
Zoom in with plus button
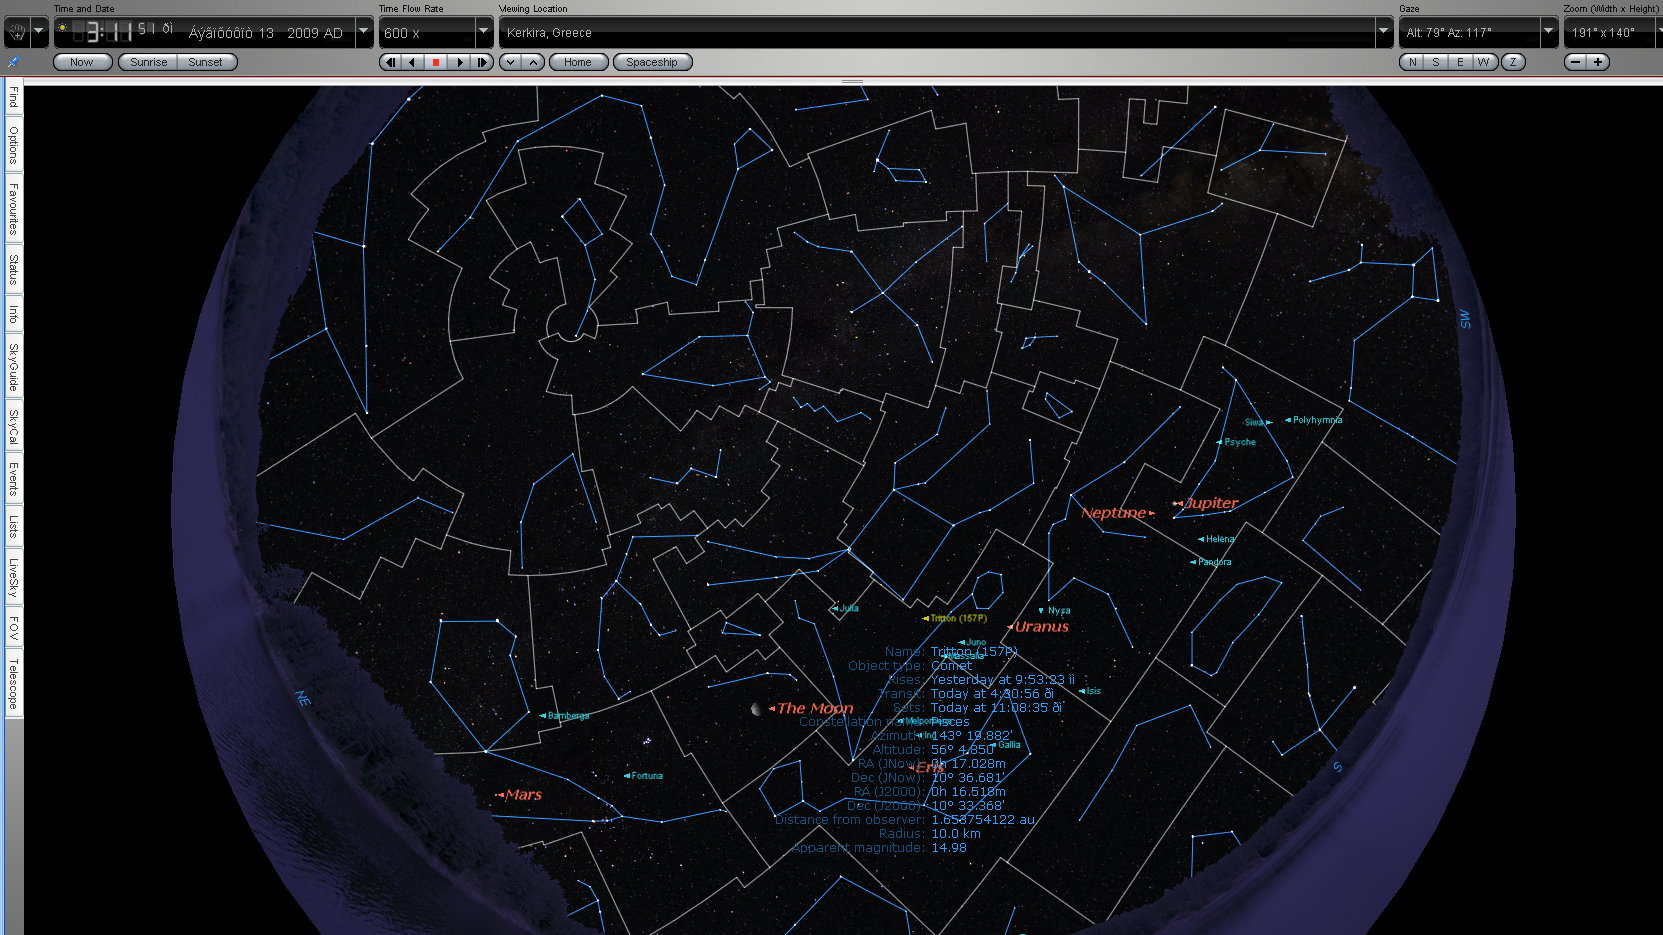pyautogui.click(x=1598, y=62)
